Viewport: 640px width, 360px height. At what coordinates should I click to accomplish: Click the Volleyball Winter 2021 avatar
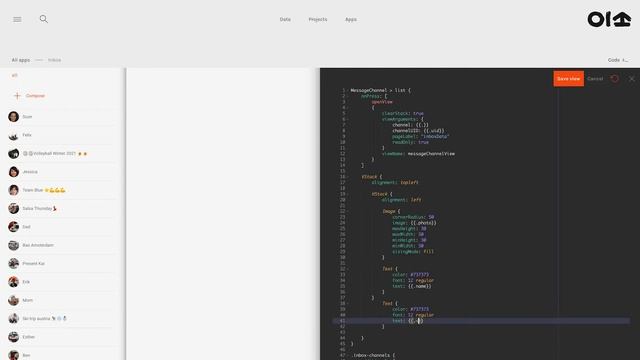coord(13,153)
